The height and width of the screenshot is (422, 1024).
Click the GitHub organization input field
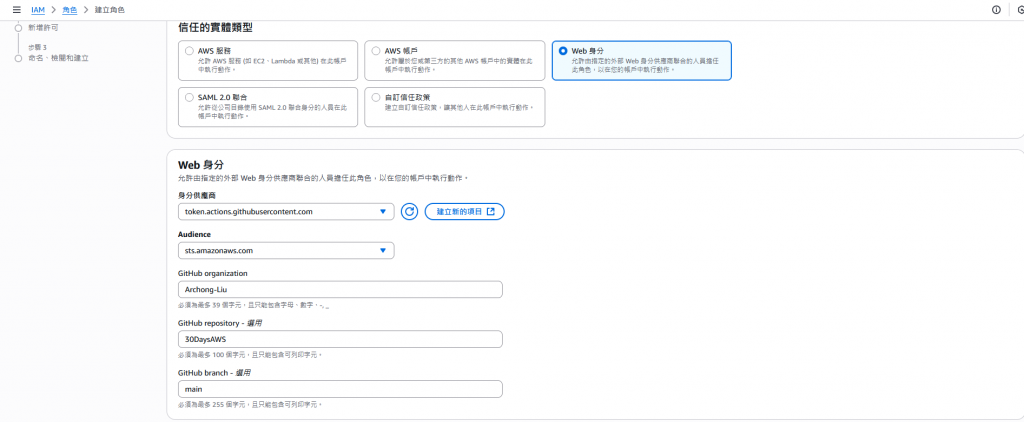coord(340,289)
